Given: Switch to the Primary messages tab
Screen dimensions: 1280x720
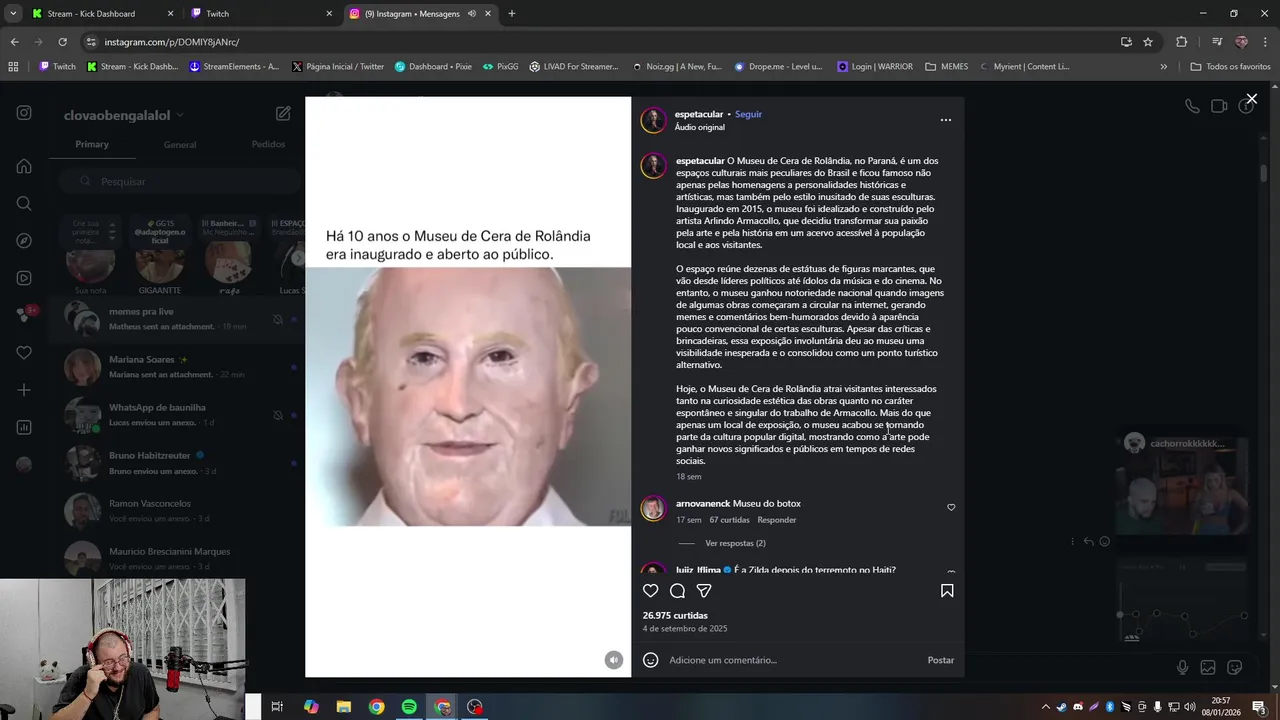Looking at the screenshot, I should pos(92,144).
